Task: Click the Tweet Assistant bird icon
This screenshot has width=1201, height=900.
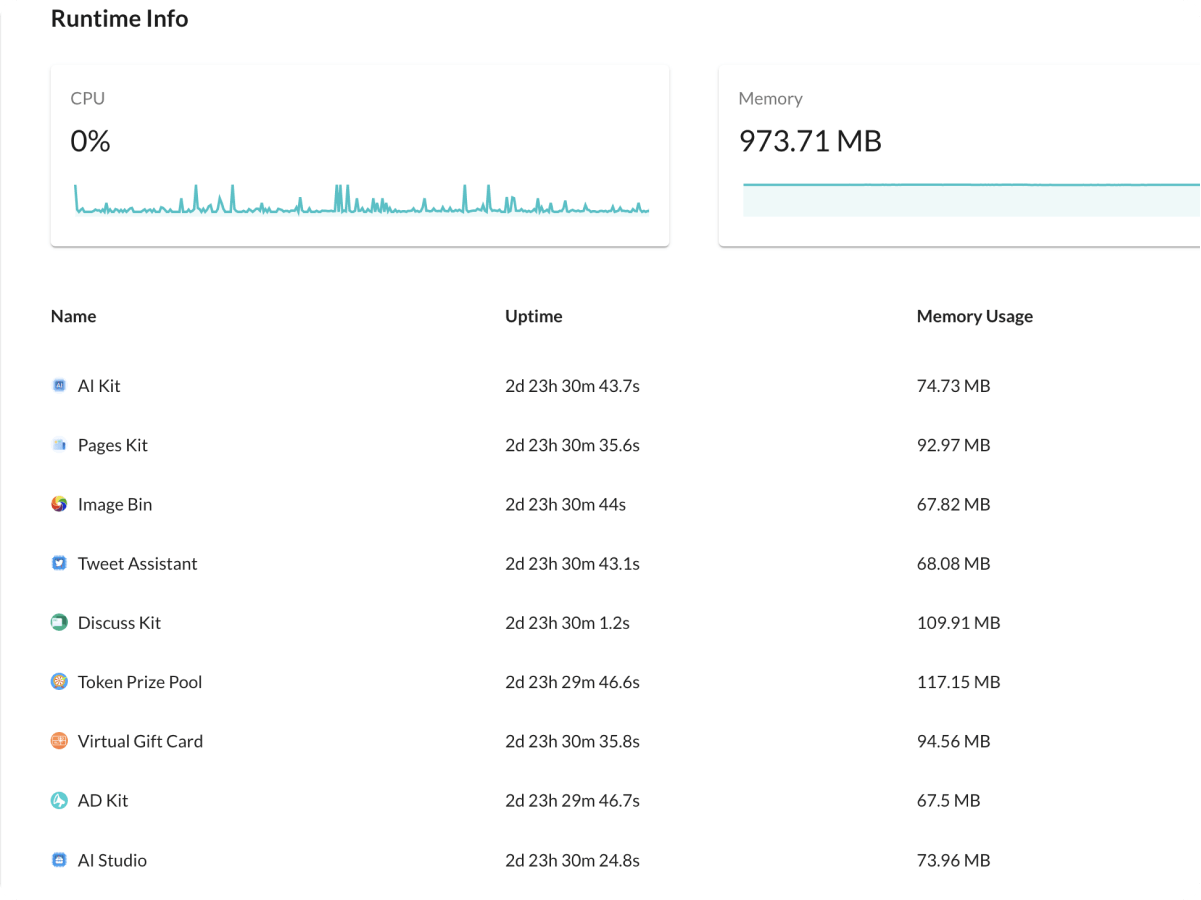Action: 59,563
